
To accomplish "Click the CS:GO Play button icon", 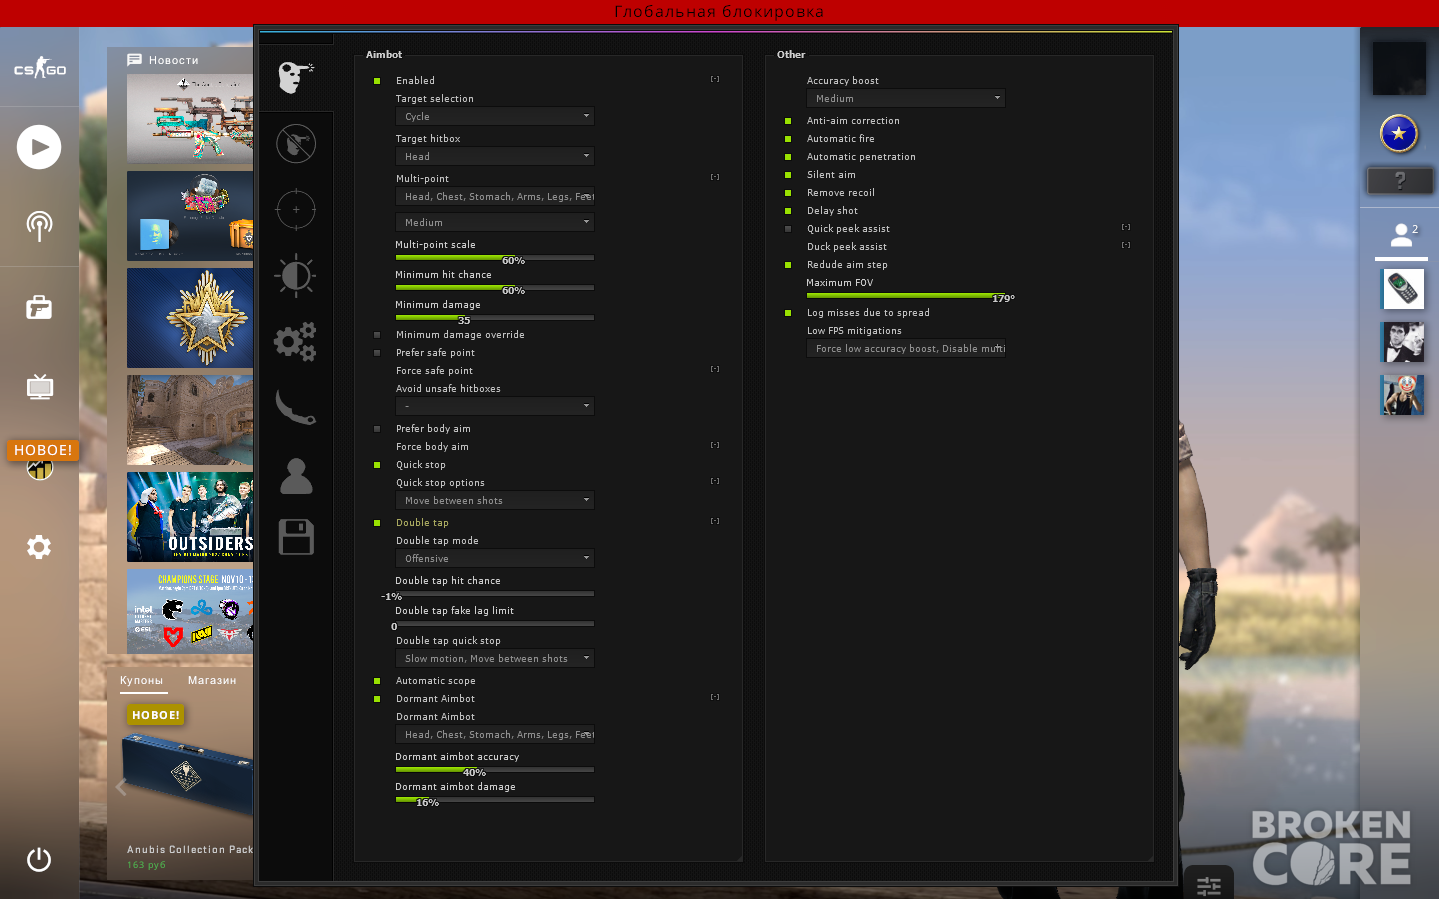I will pos(39,147).
